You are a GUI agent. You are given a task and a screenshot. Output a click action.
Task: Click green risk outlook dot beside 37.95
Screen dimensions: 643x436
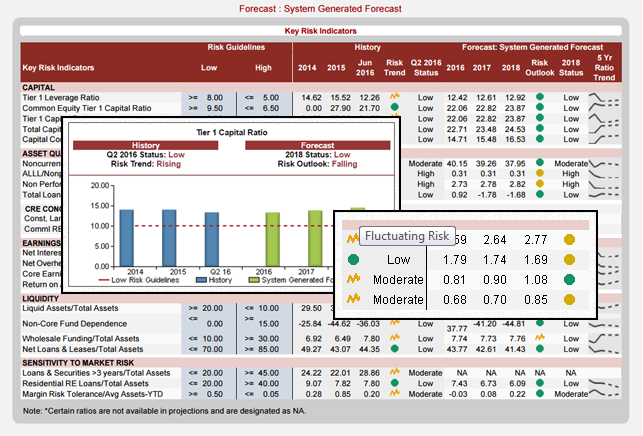pos(540,162)
